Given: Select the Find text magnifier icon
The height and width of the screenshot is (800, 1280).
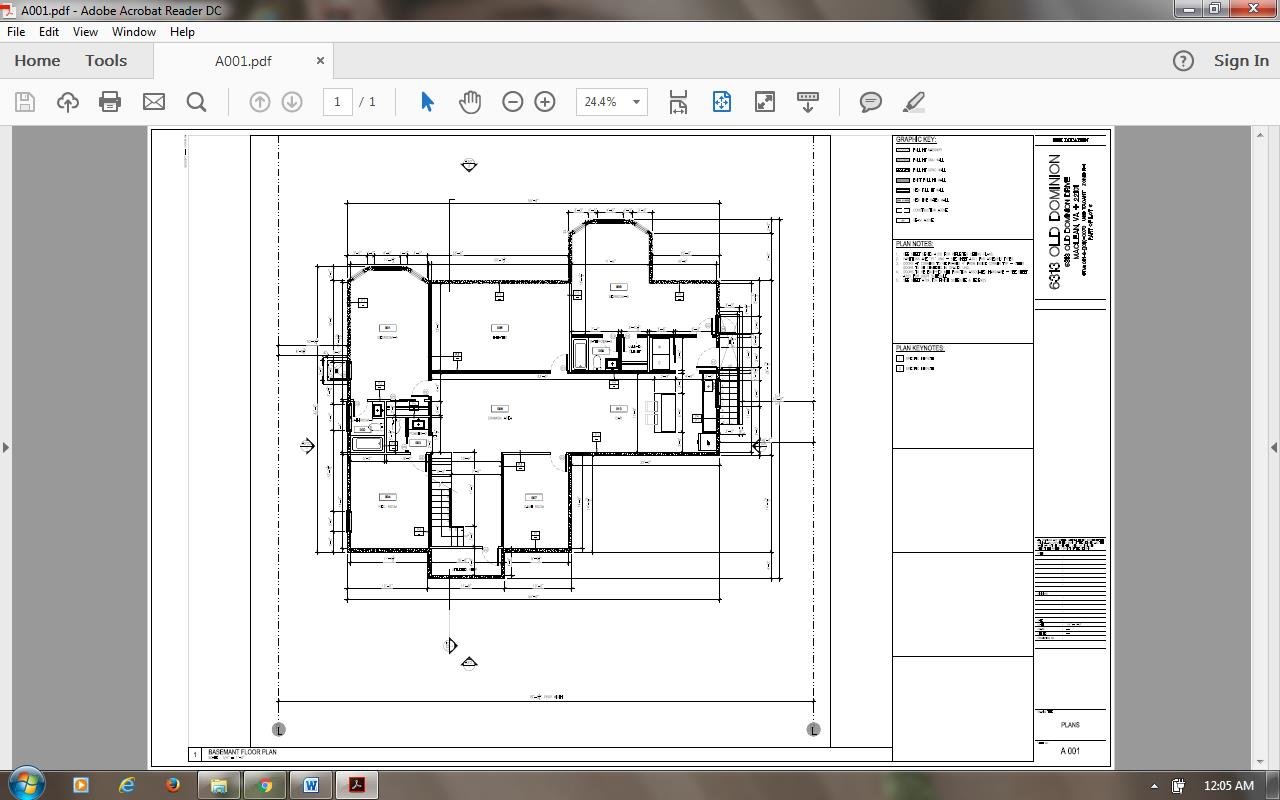Looking at the screenshot, I should click(x=196, y=101).
